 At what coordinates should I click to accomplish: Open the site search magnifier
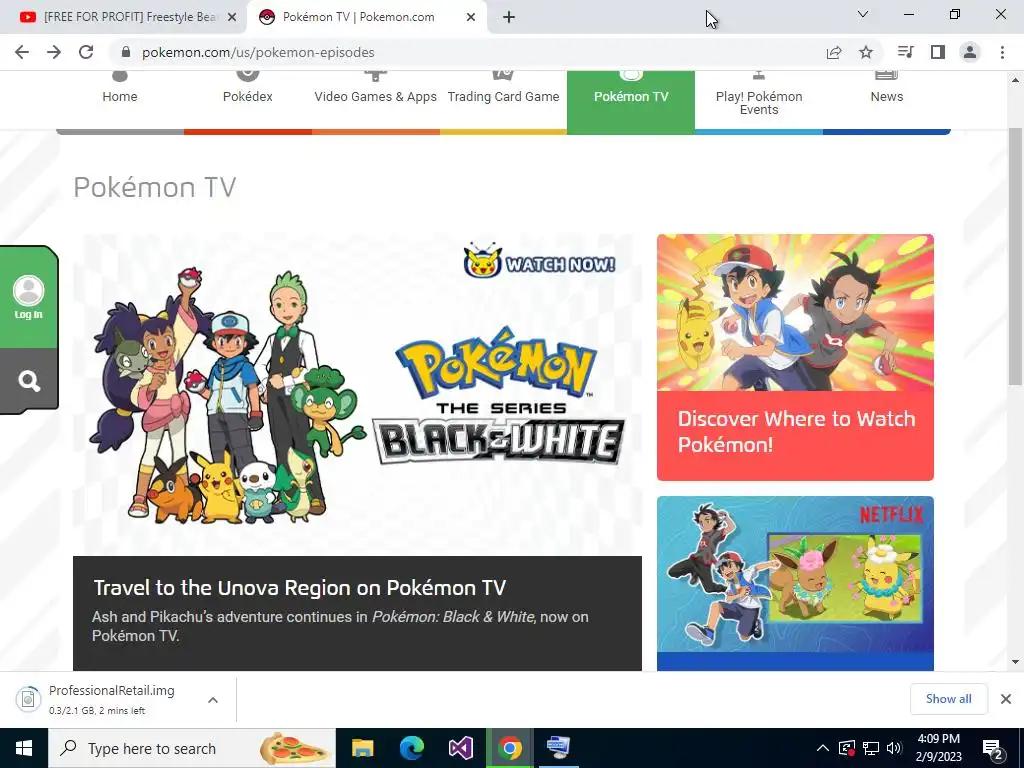click(x=29, y=381)
